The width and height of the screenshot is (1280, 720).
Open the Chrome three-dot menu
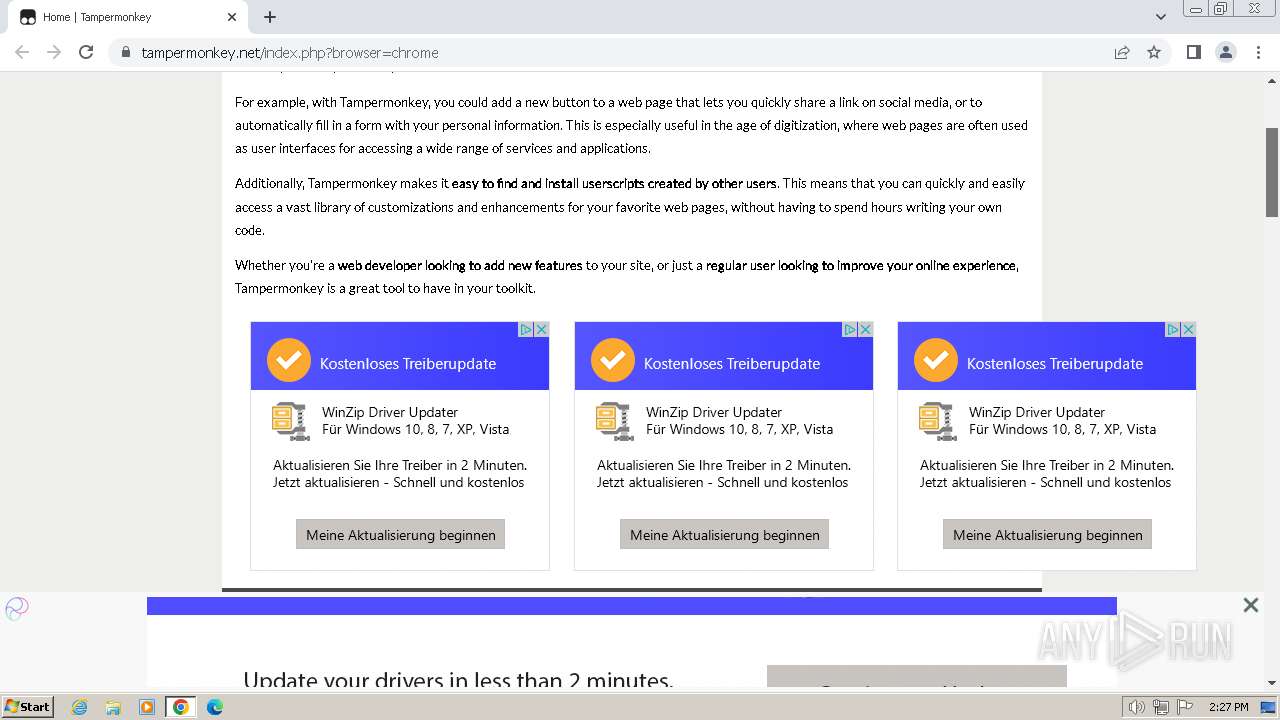[x=1258, y=52]
